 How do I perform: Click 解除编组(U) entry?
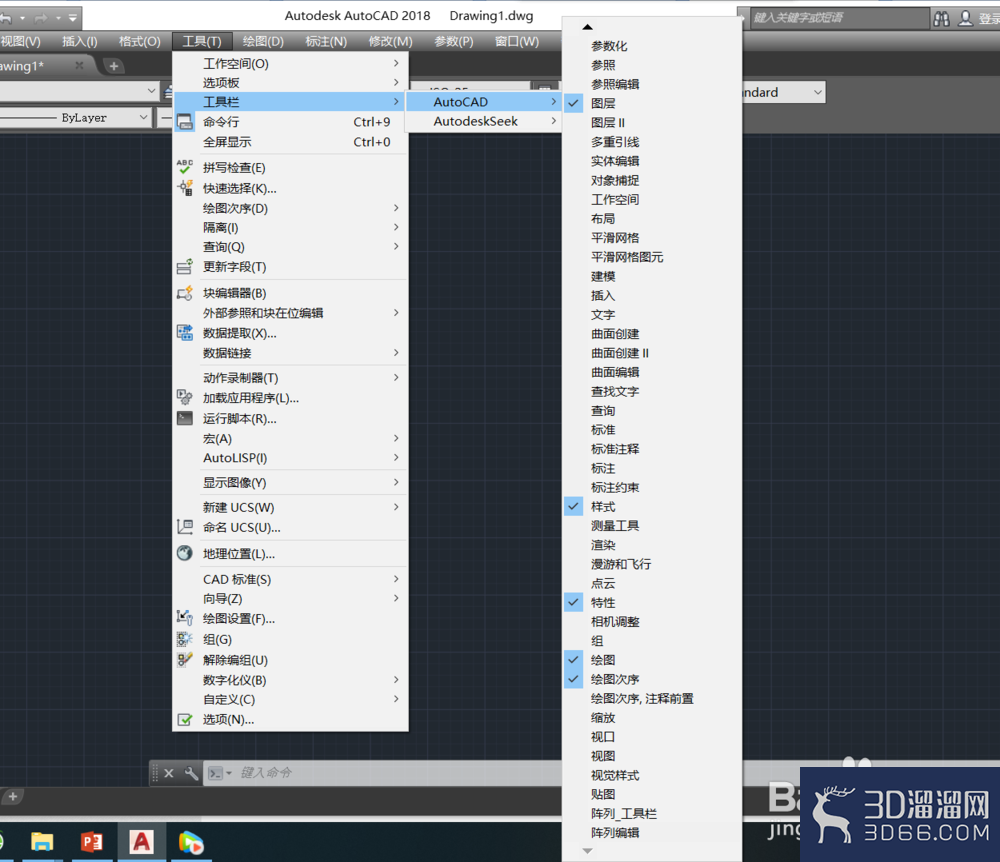(x=290, y=660)
